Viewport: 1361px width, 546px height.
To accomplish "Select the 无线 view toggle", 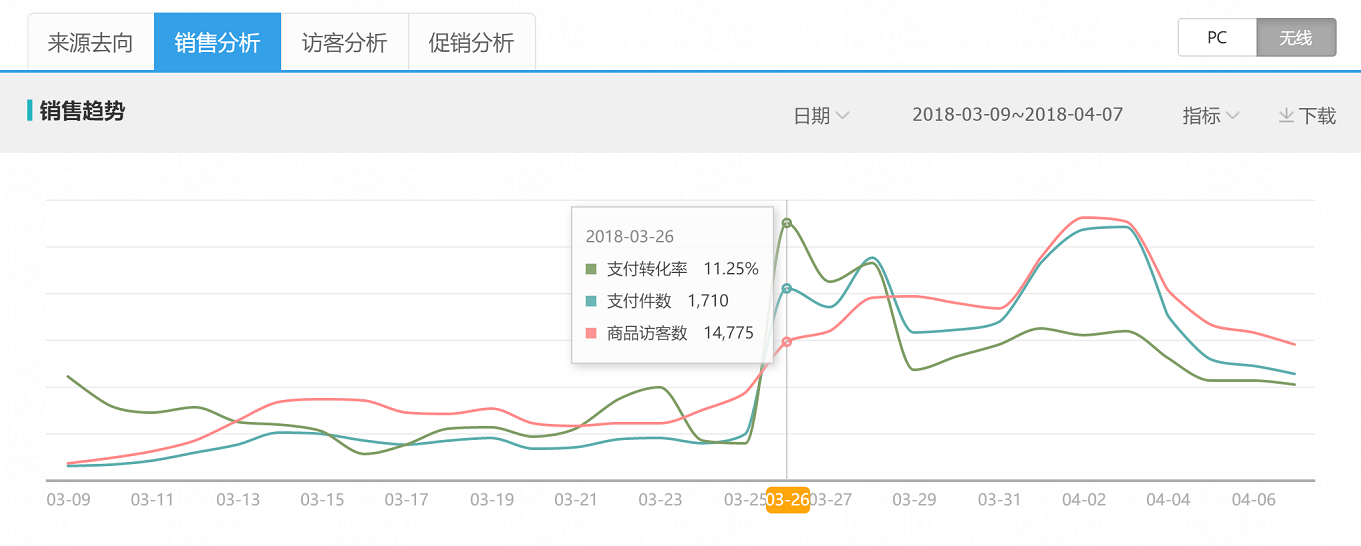I will (x=1296, y=38).
